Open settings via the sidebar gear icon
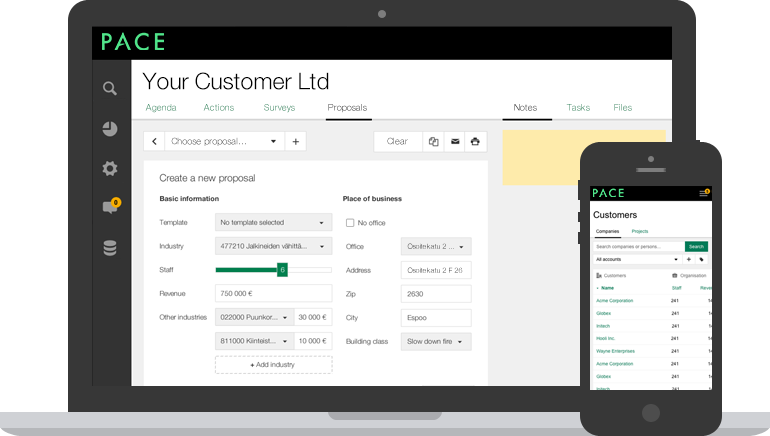The width and height of the screenshot is (770, 436). pyautogui.click(x=110, y=168)
